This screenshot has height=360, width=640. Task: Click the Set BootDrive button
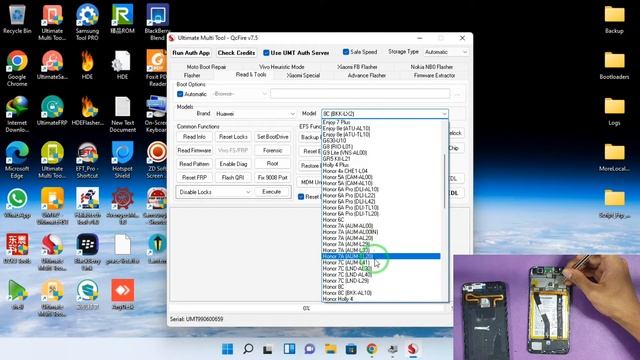click(x=273, y=137)
